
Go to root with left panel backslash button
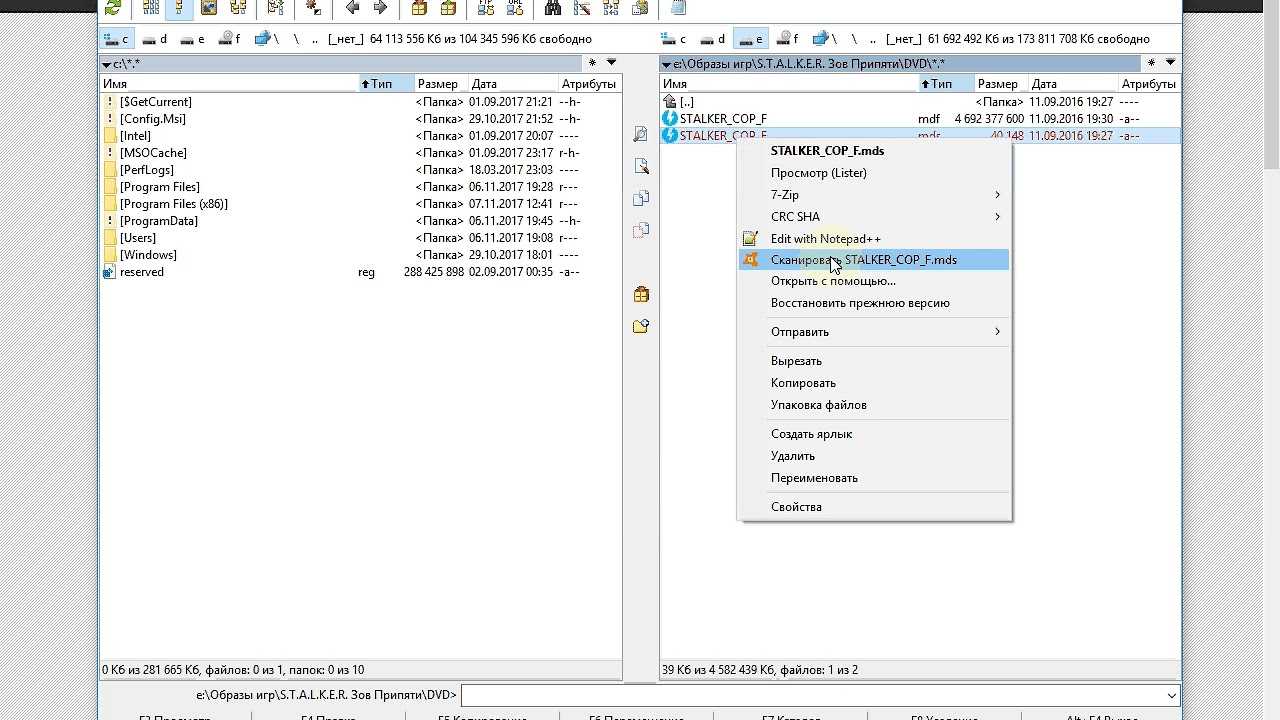(296, 39)
